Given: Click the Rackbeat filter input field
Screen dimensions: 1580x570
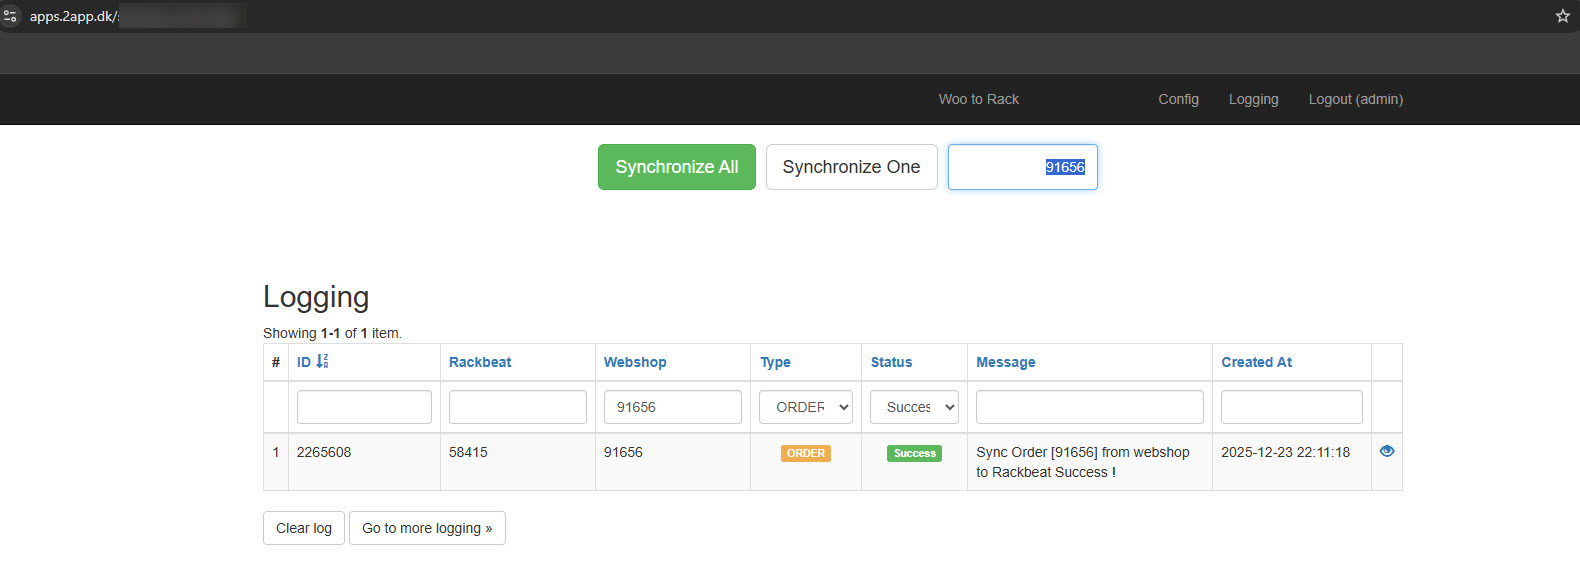Looking at the screenshot, I should pos(517,407).
